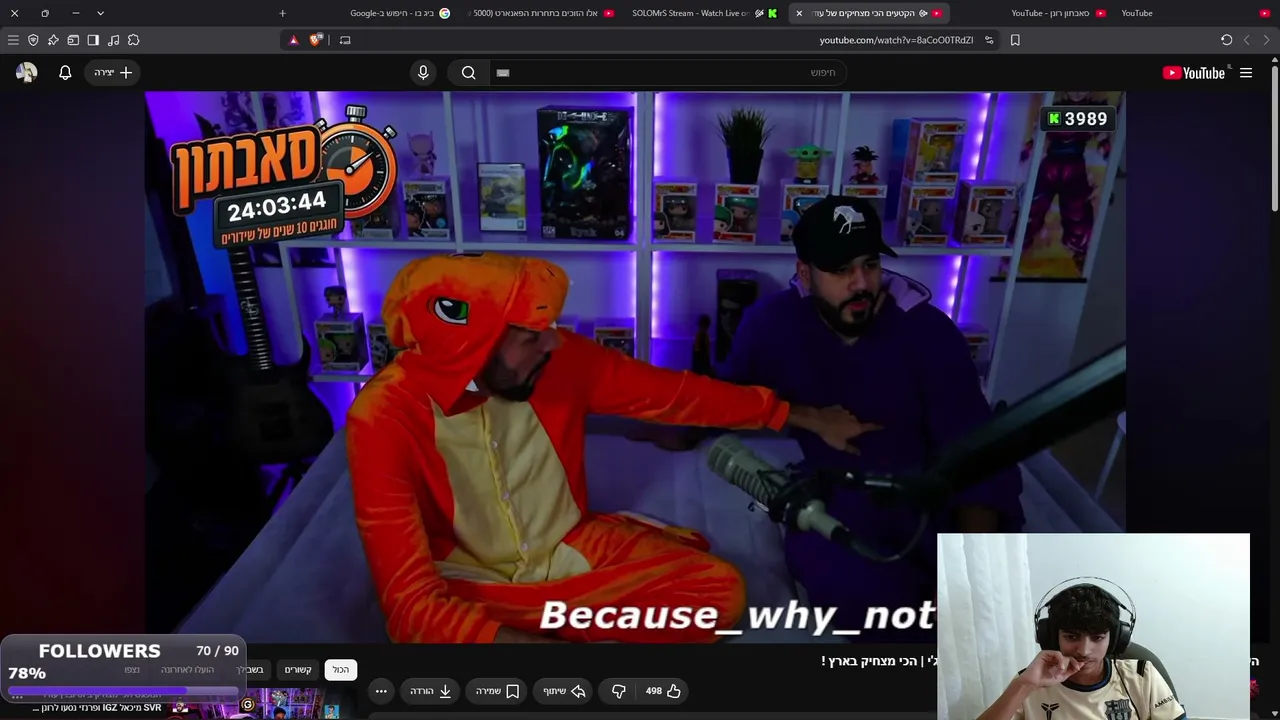Open the Brave Wallet icon
The width and height of the screenshot is (1280, 720).
[x=73, y=40]
